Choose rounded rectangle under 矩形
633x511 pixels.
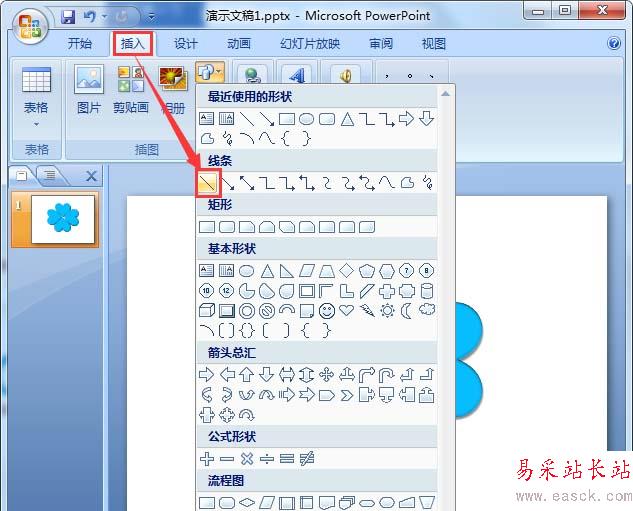pos(227,227)
